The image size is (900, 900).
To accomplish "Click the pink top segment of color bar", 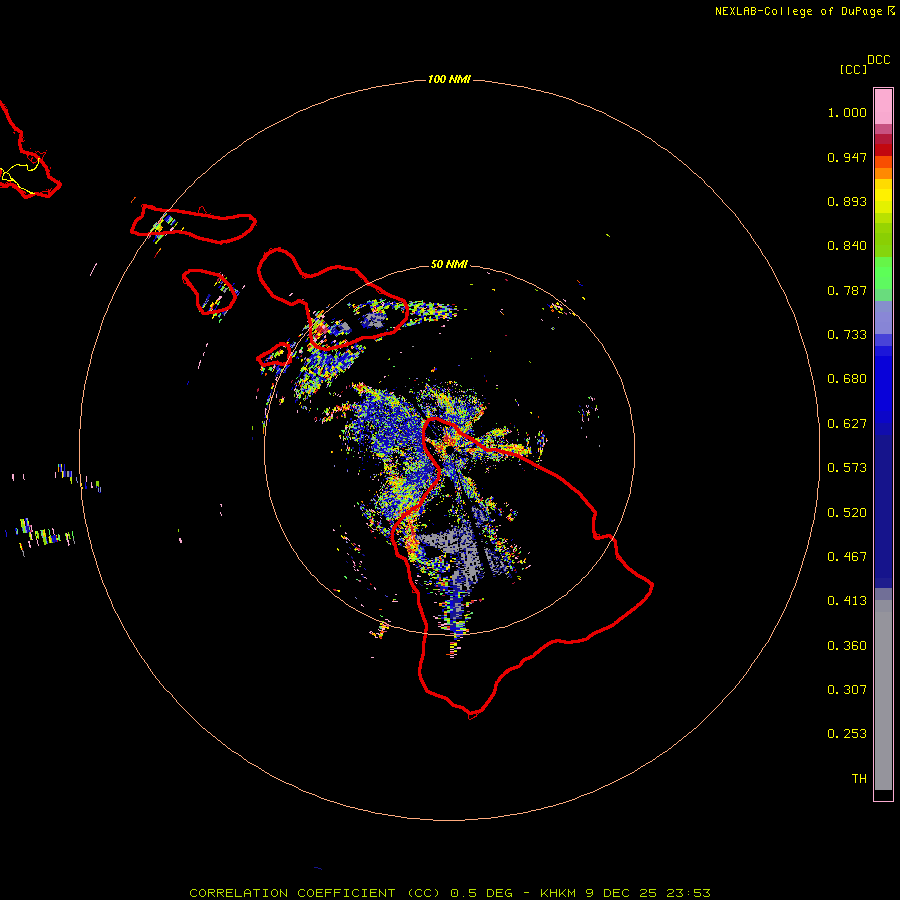I will (x=883, y=106).
